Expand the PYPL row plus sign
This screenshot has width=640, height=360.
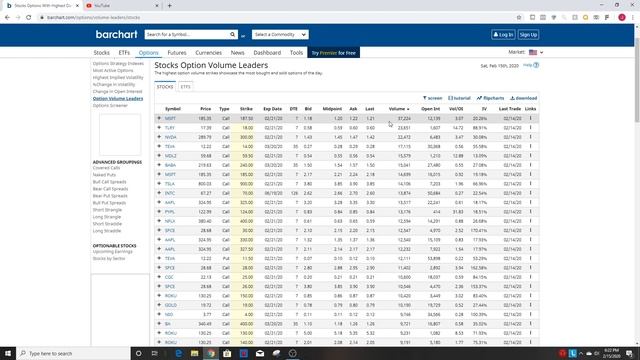click(x=159, y=212)
